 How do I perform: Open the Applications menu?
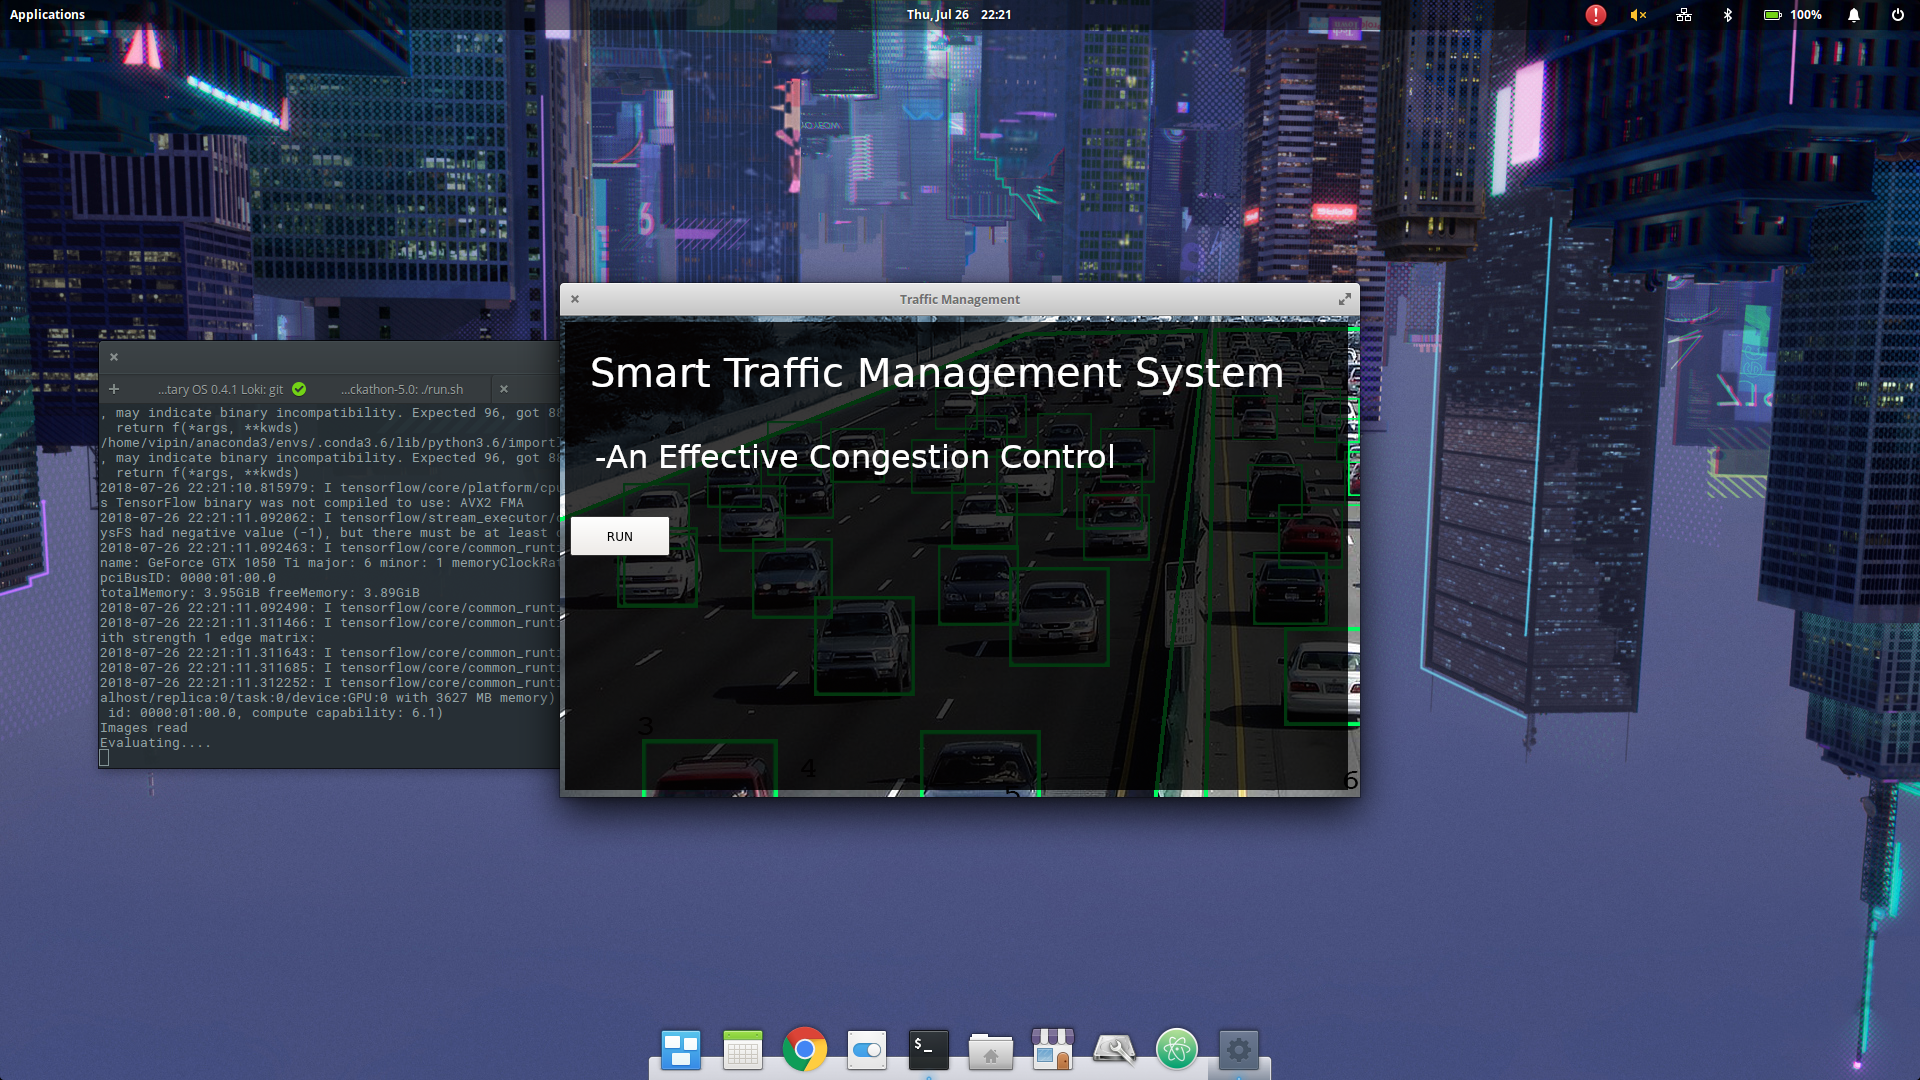47,14
